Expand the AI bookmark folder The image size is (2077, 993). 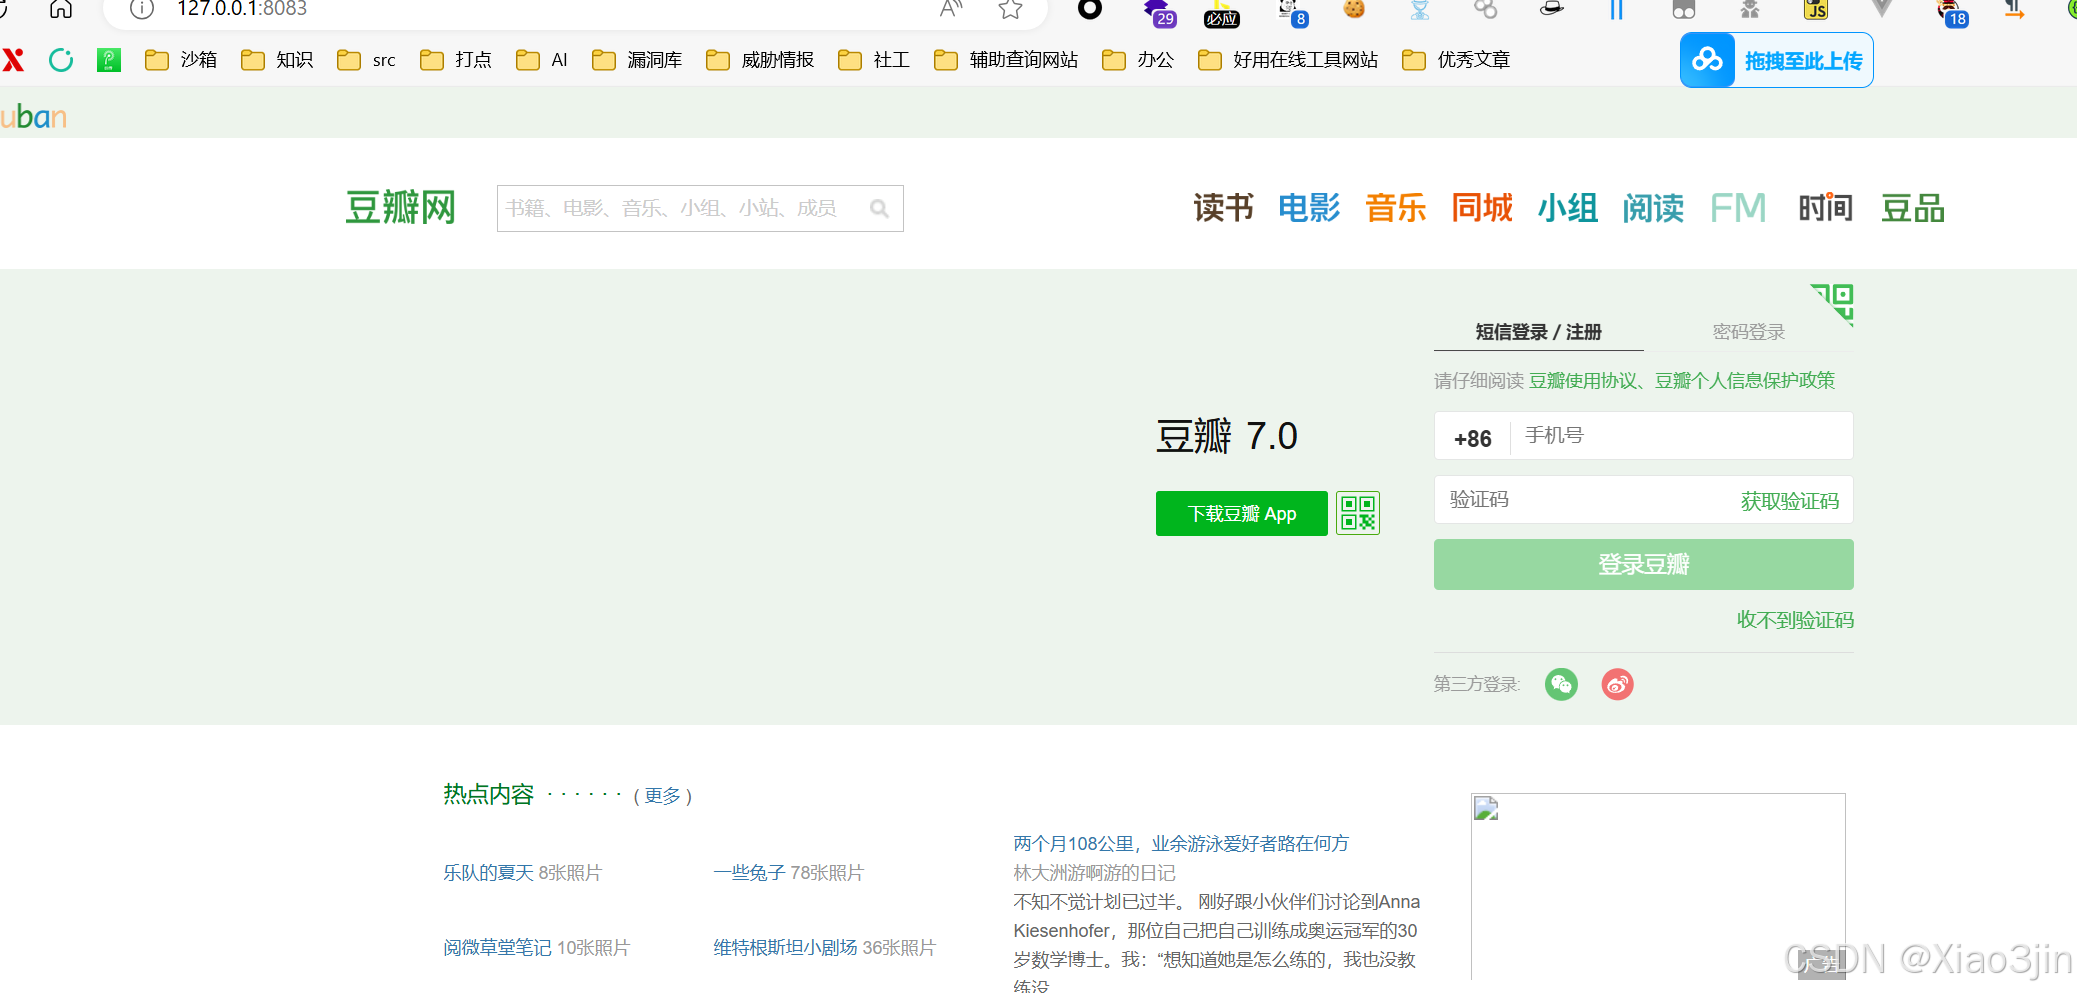[x=542, y=60]
